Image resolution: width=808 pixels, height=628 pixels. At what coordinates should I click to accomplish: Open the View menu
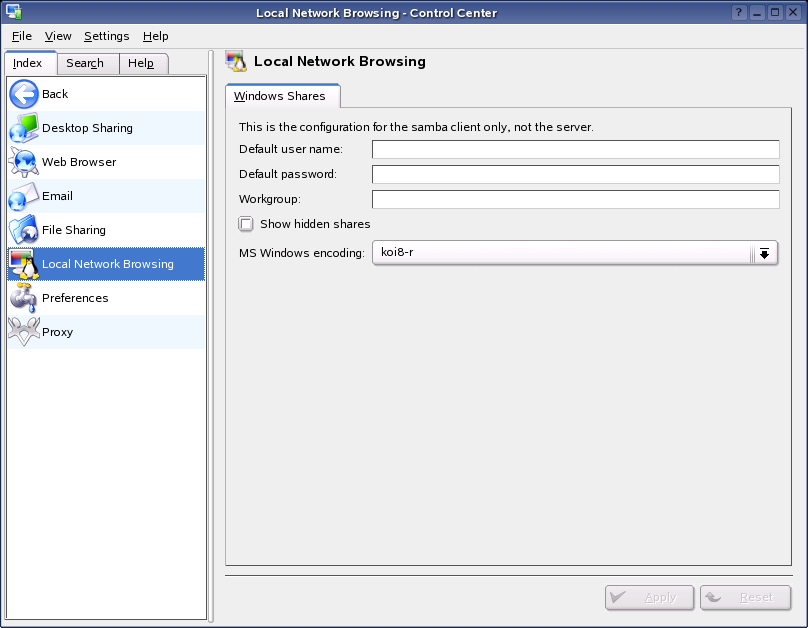point(58,36)
